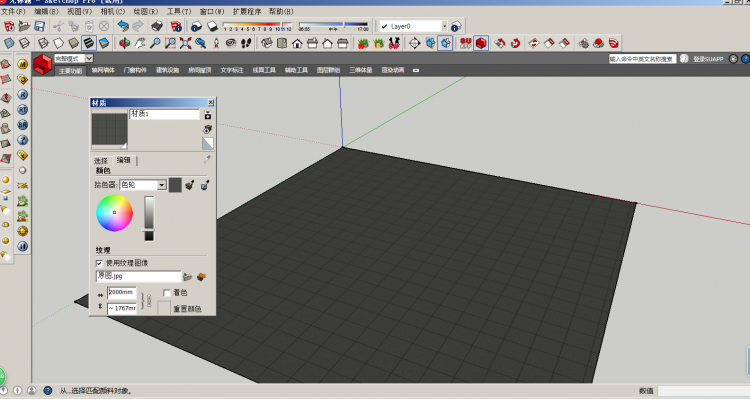Select the Position Camera tool
The image size is (750, 399).
(216, 43)
